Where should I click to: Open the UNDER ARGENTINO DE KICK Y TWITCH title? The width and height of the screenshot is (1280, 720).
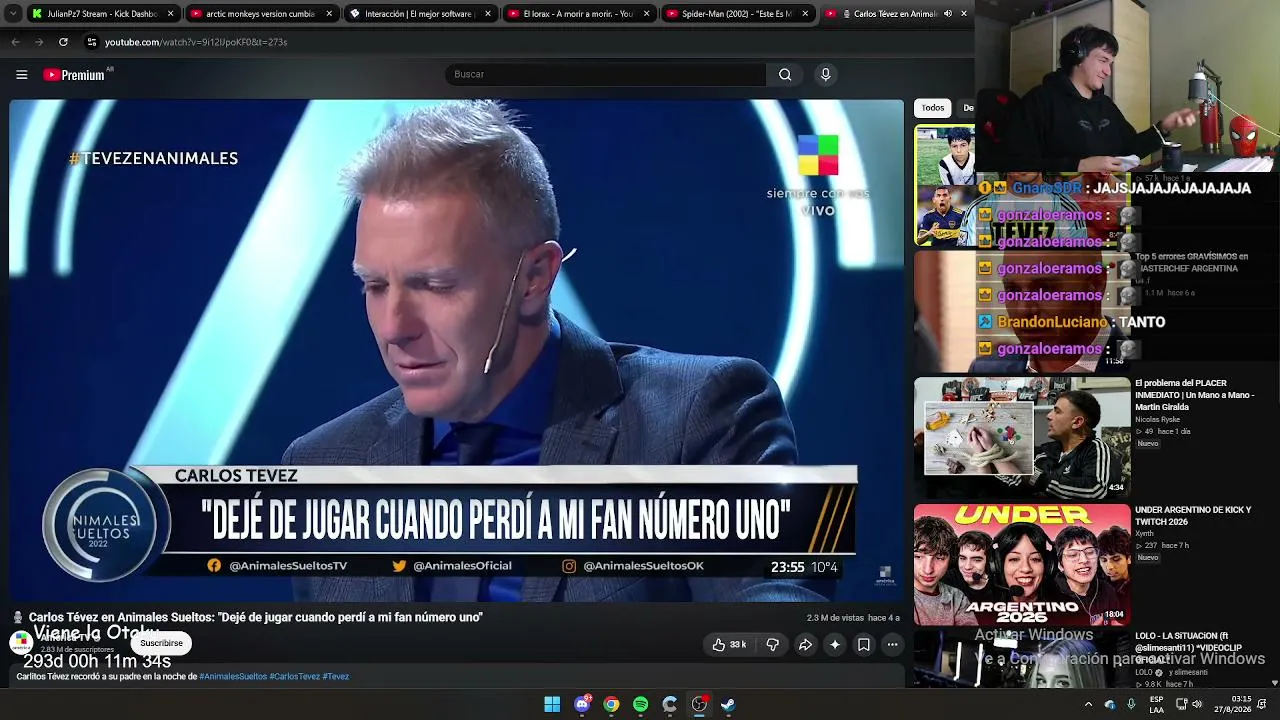pyautogui.click(x=1193, y=516)
